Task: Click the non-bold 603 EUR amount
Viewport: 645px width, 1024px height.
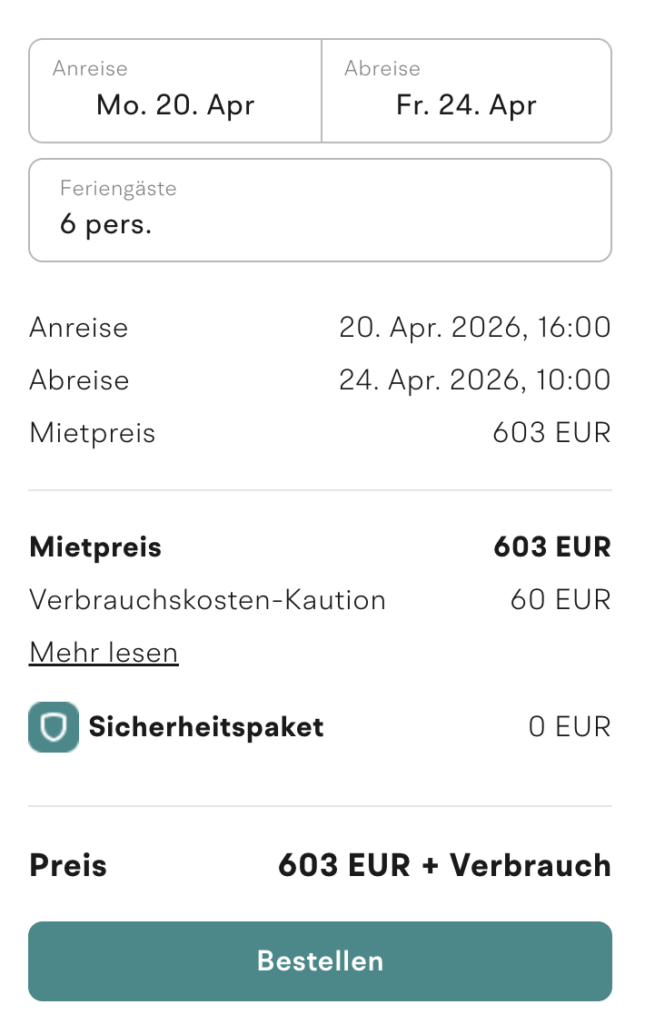Action: point(551,434)
